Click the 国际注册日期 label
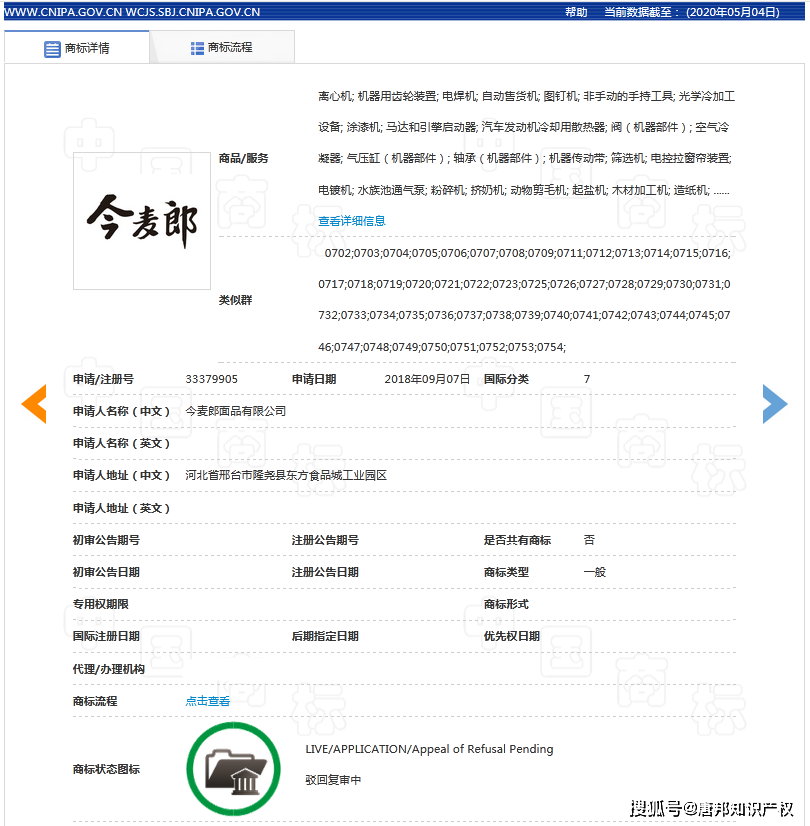This screenshot has width=810, height=826. point(106,636)
